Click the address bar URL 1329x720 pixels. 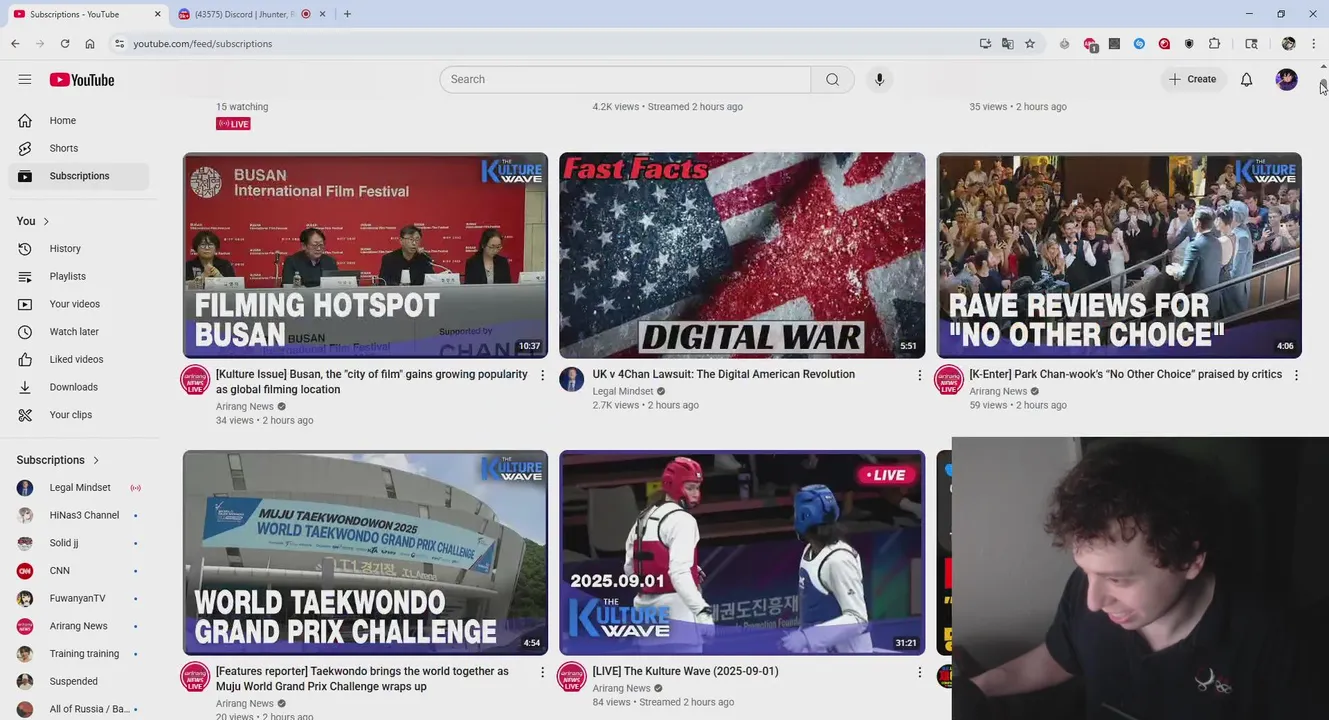pos(203,44)
